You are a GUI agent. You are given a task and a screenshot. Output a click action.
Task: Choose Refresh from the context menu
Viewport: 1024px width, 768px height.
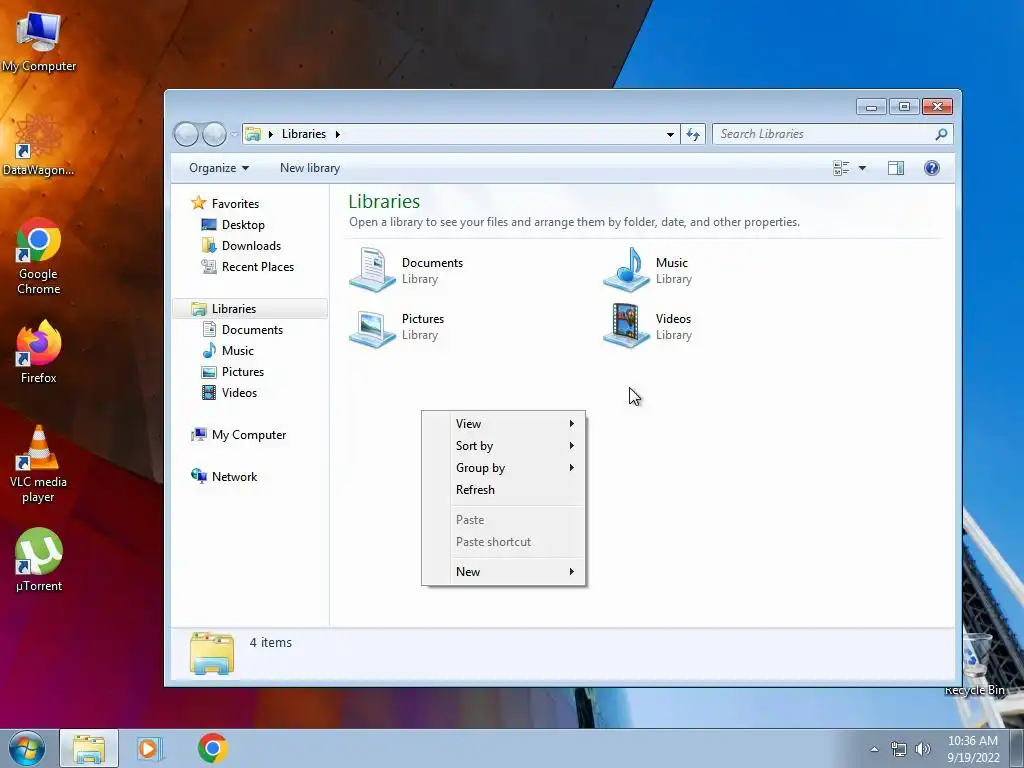(x=503, y=490)
